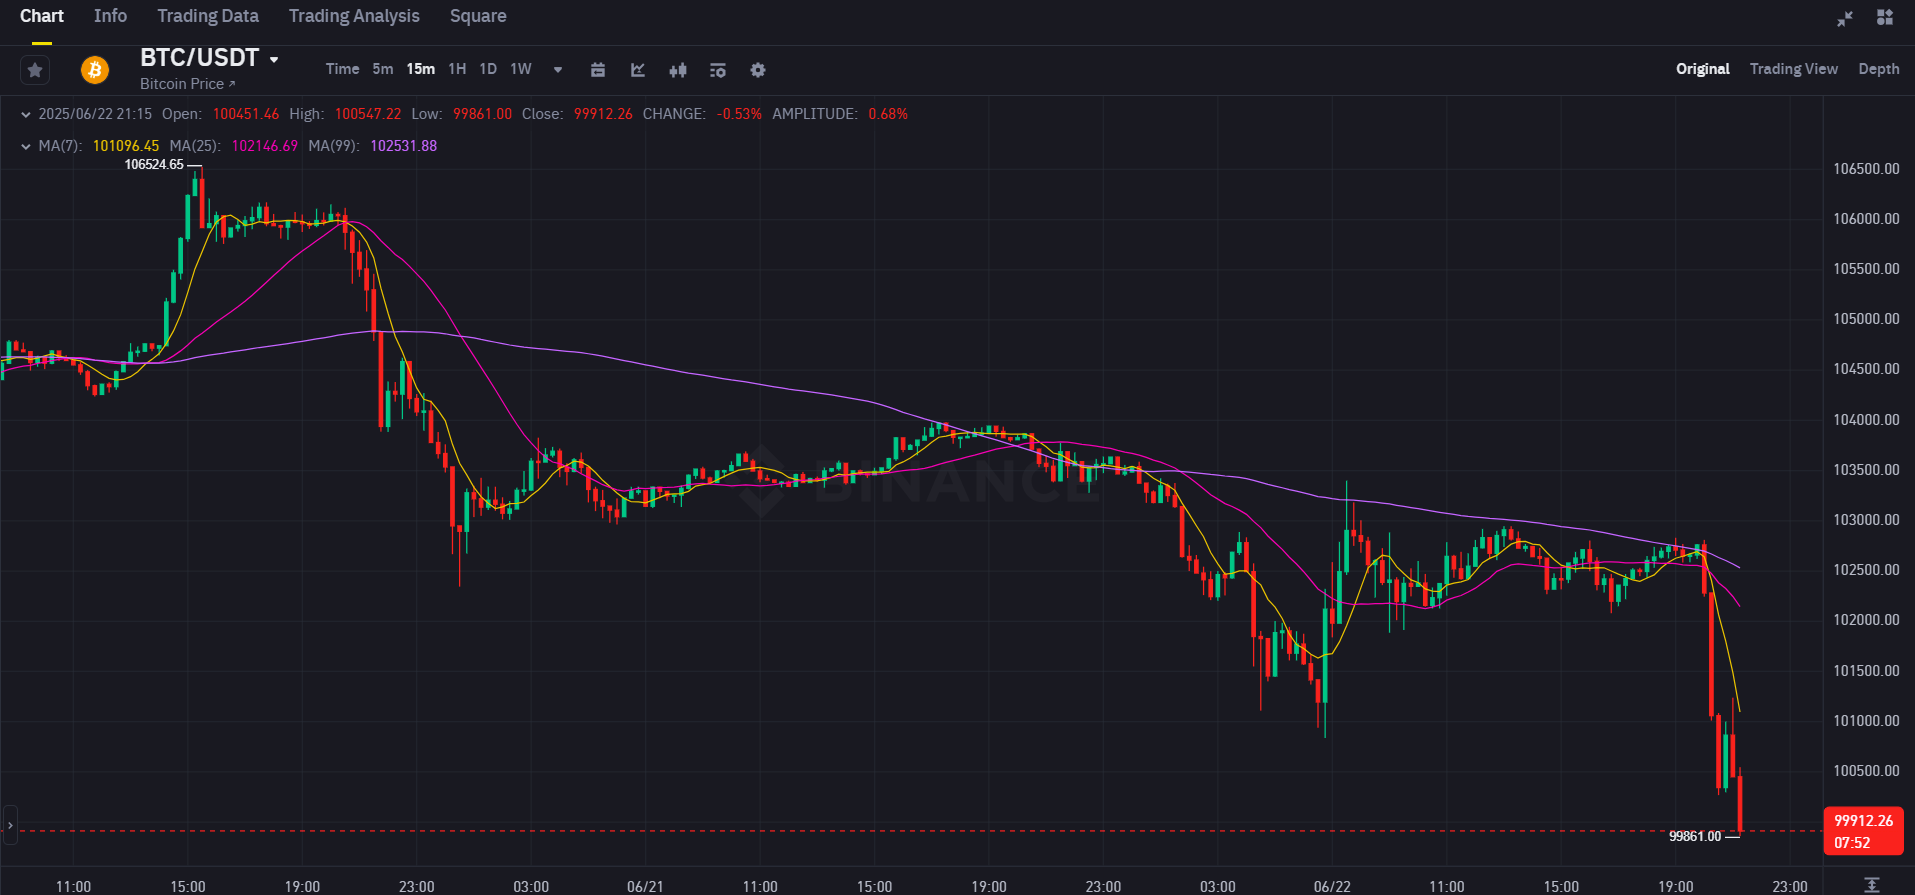This screenshot has height=895, width=1915.
Task: Collapse the MA(7) indicator values row
Action: click(x=26, y=146)
